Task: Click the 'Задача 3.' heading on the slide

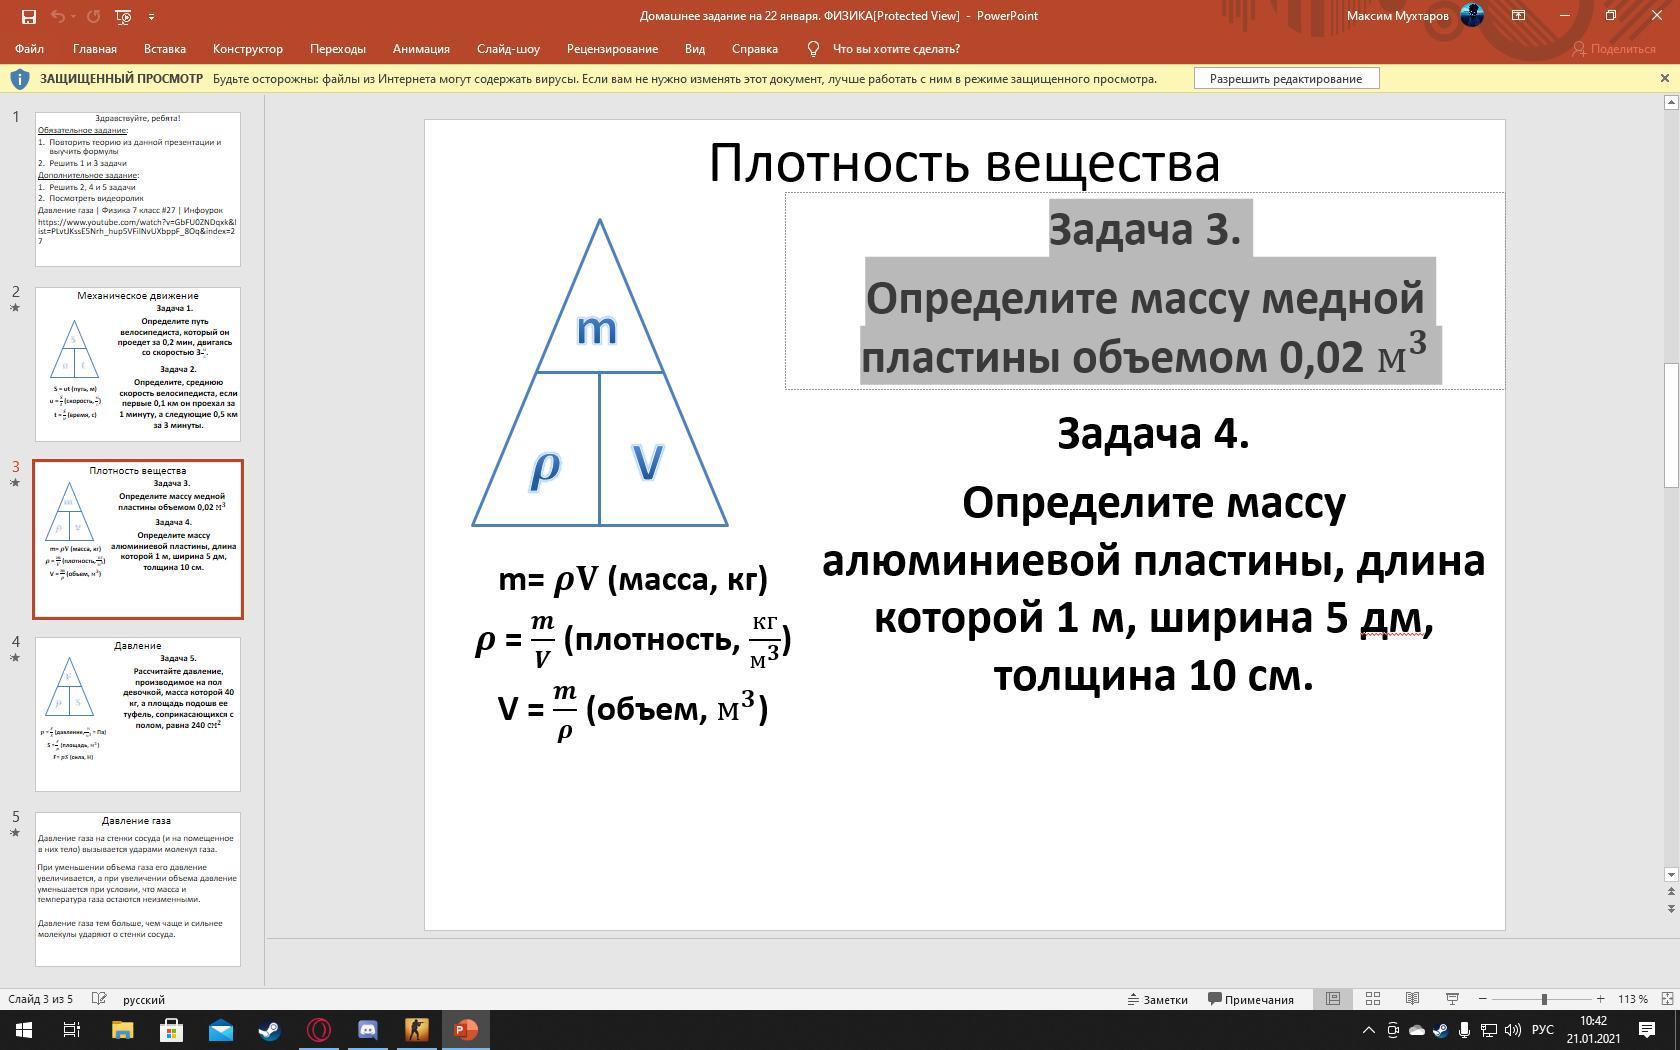Action: [1145, 230]
